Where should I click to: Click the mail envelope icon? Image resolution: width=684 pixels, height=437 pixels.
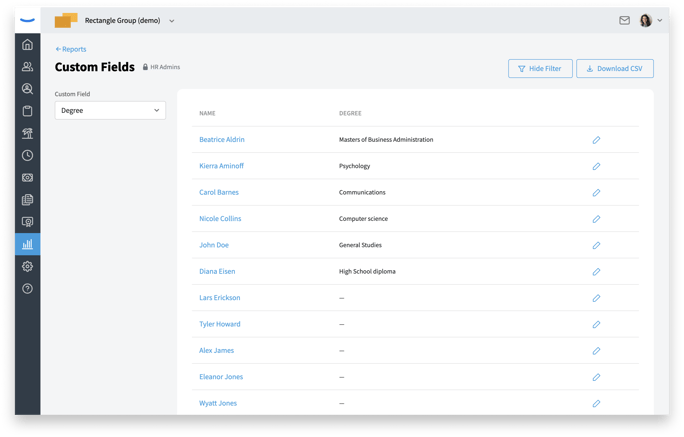(624, 20)
